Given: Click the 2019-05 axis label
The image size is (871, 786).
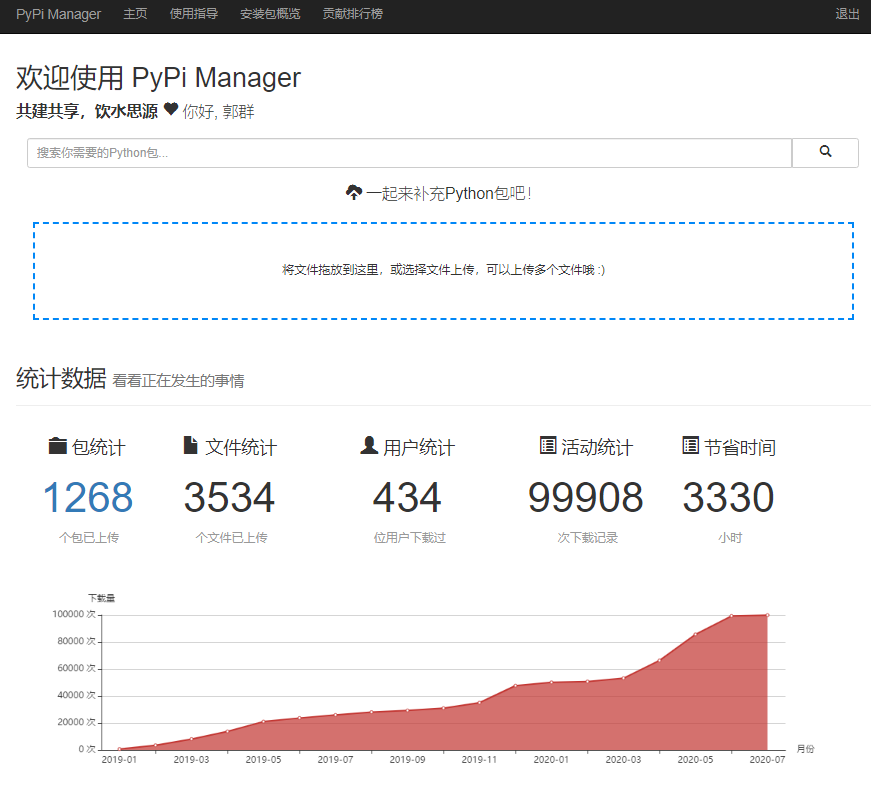Looking at the screenshot, I should 263,759.
